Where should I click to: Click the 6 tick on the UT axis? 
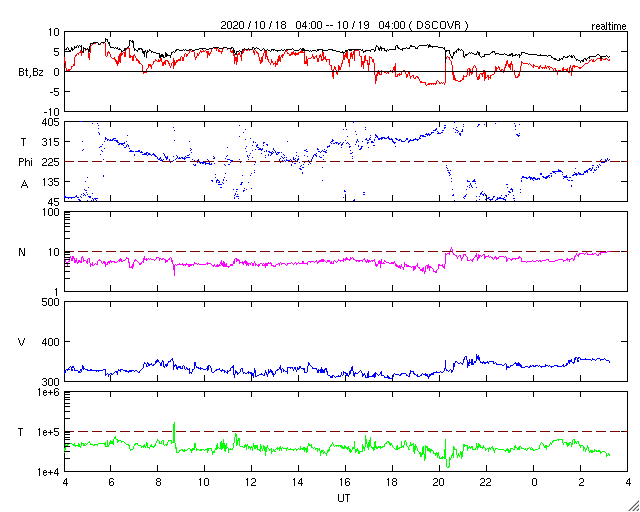coord(111,482)
